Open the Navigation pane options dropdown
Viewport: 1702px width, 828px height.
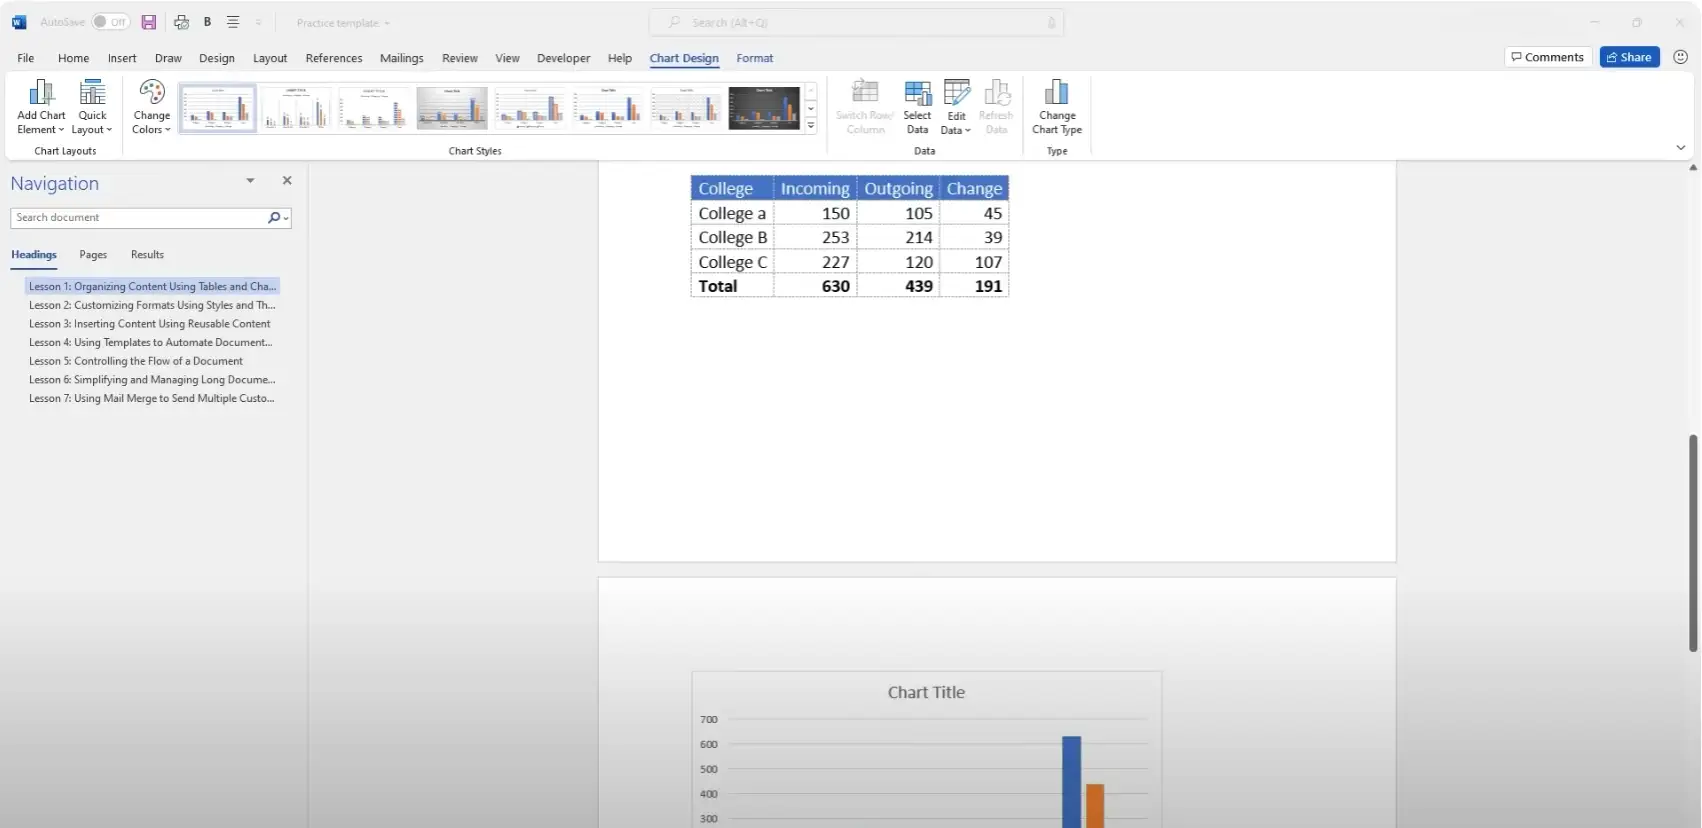[250, 181]
